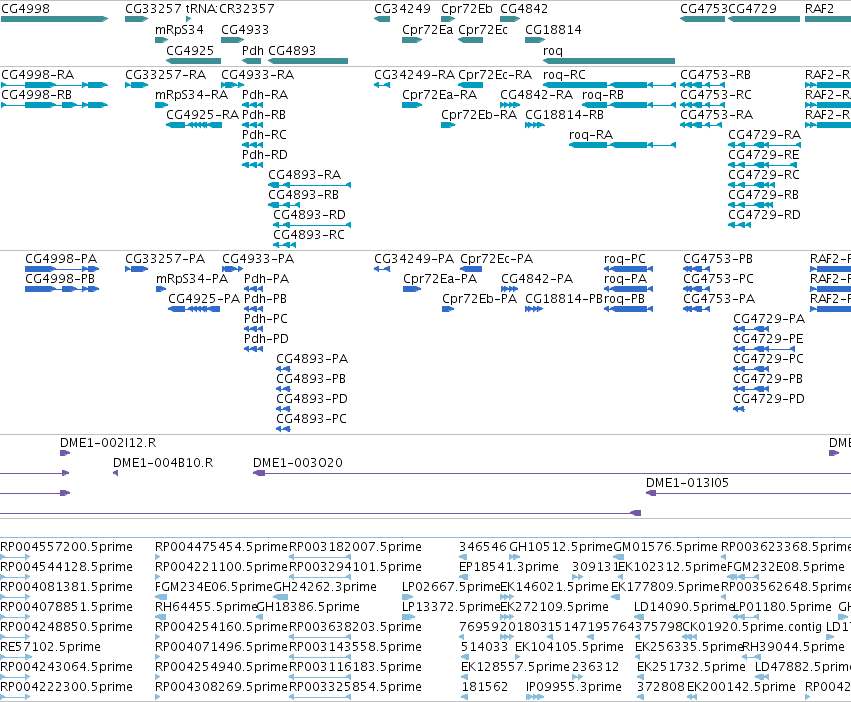The height and width of the screenshot is (702, 851).
Task: Click the CG4893-RA transcript label
Action: tap(304, 175)
